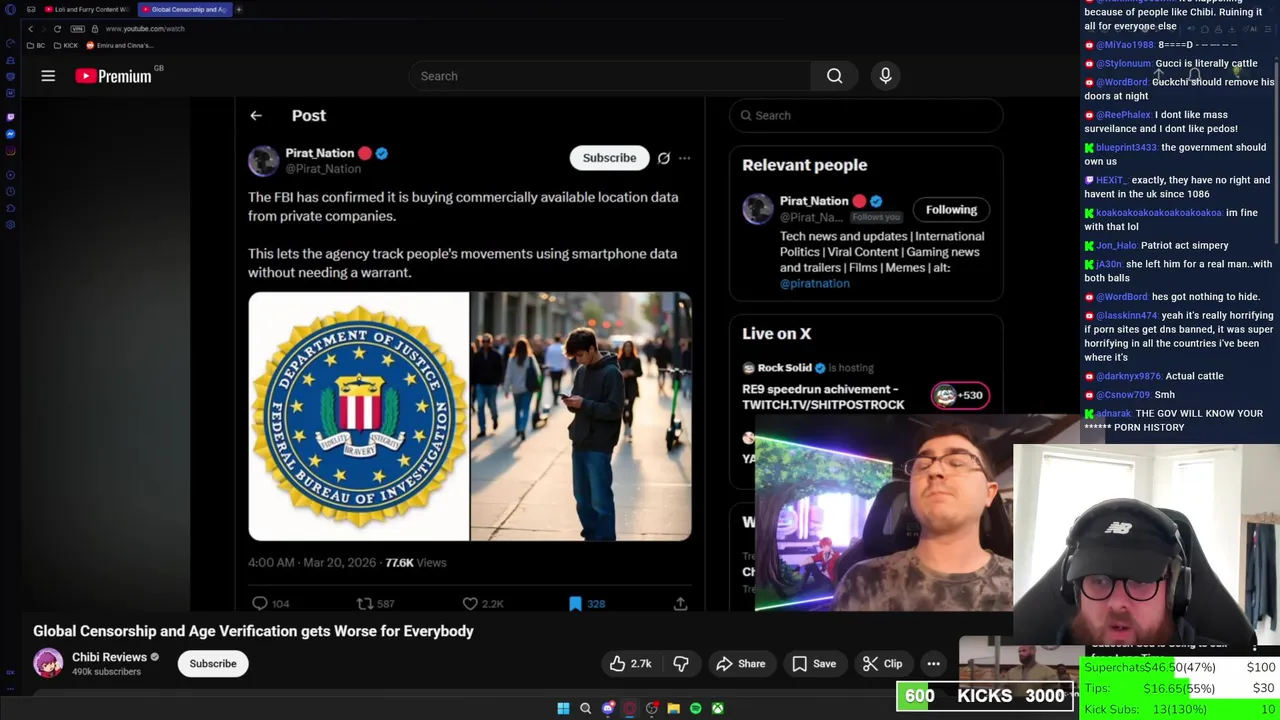Open the Windows Start button
This screenshot has height=720, width=1280.
[563, 708]
